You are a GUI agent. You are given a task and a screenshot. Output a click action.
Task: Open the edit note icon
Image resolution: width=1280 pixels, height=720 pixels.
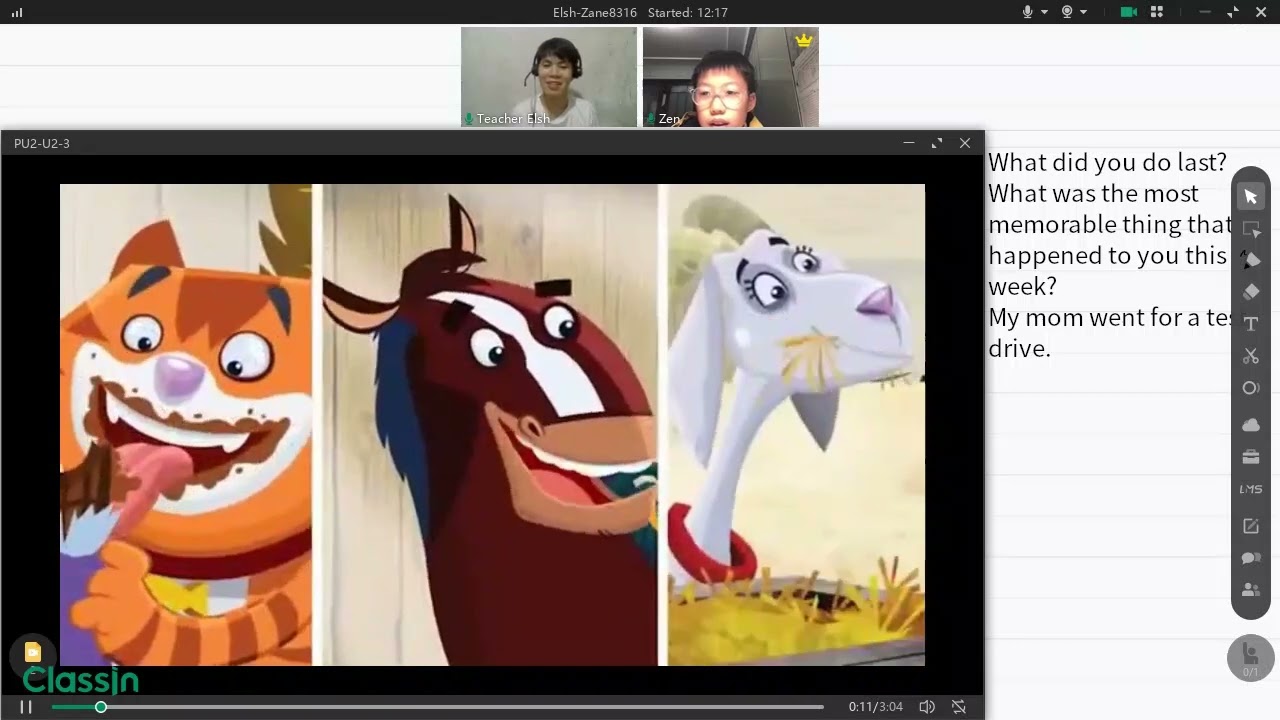click(x=1251, y=526)
